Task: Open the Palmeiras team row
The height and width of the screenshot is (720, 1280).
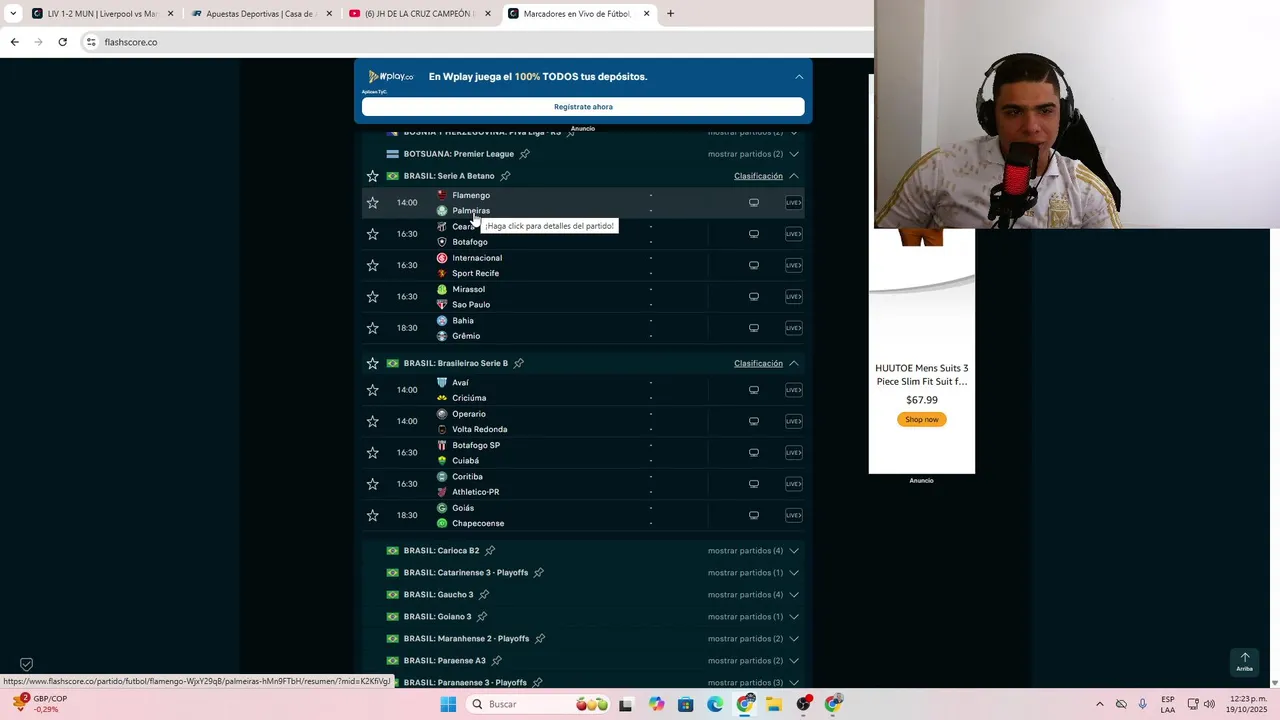Action: [x=471, y=211]
